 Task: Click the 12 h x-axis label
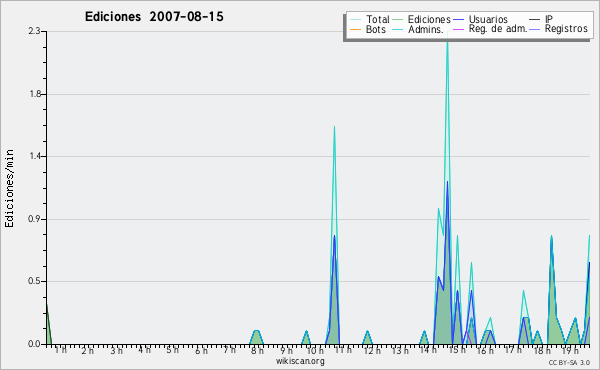(372, 350)
